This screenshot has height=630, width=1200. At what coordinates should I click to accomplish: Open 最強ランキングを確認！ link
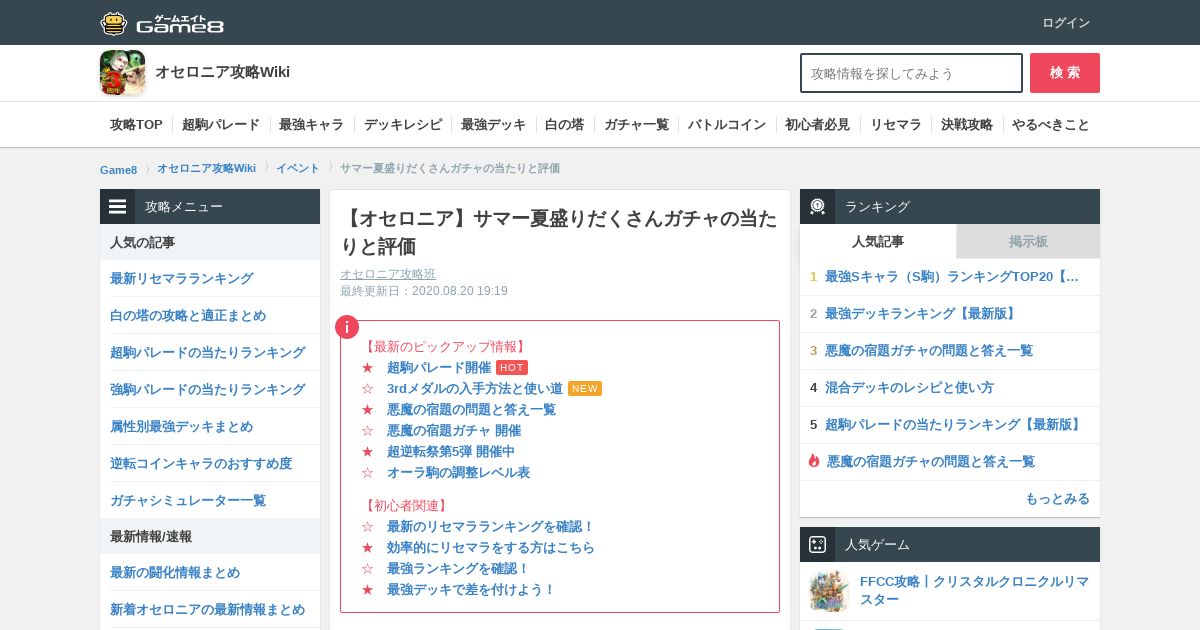coord(458,568)
